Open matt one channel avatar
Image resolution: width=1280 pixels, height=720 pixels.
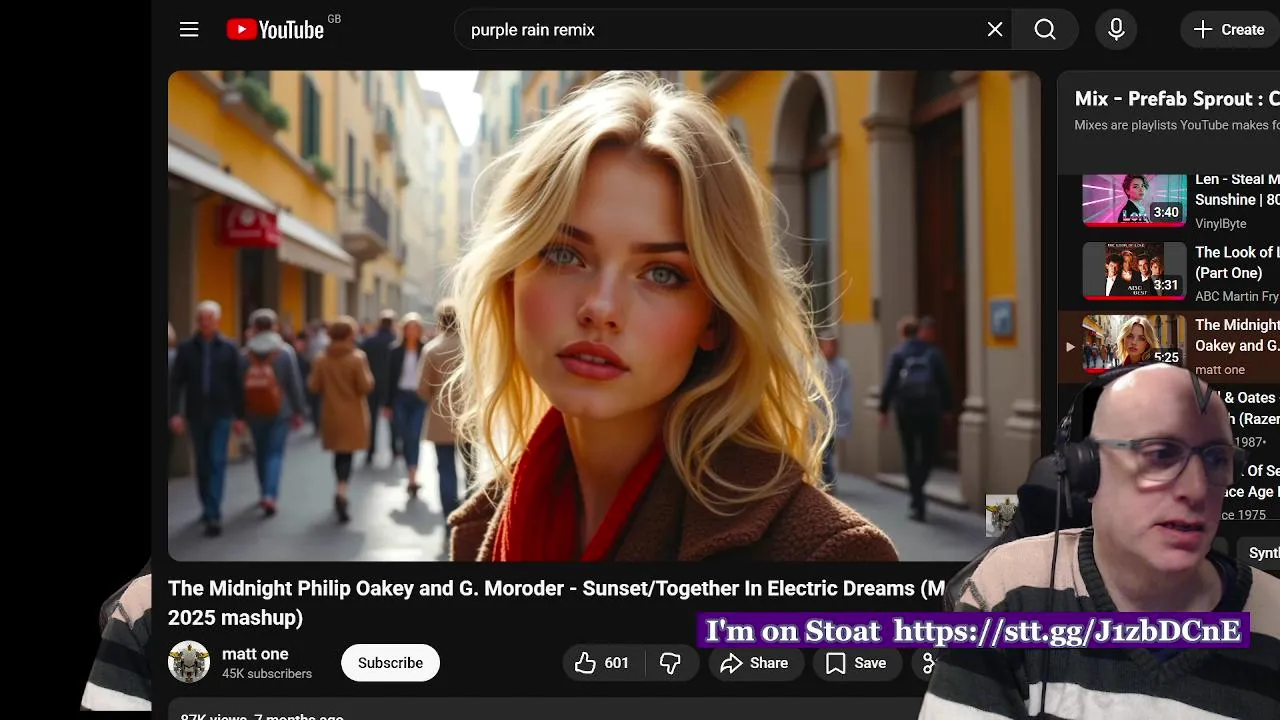coord(189,662)
